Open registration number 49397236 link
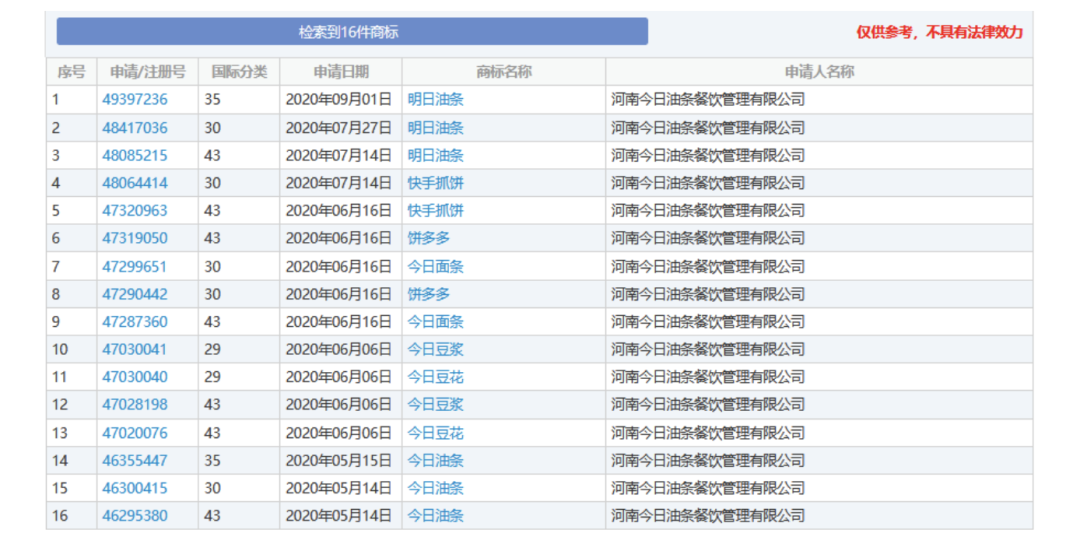The height and width of the screenshot is (551, 1080). (135, 100)
